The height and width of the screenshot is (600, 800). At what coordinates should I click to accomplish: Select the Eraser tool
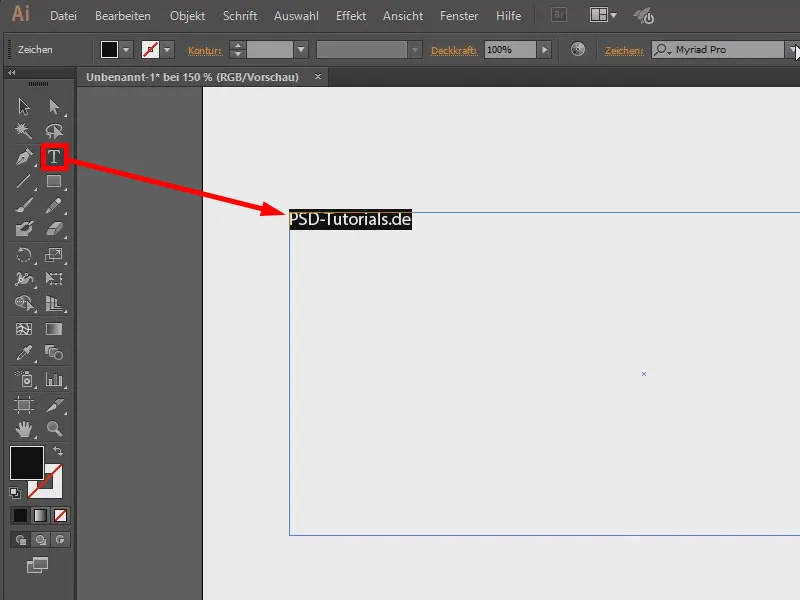click(x=54, y=229)
